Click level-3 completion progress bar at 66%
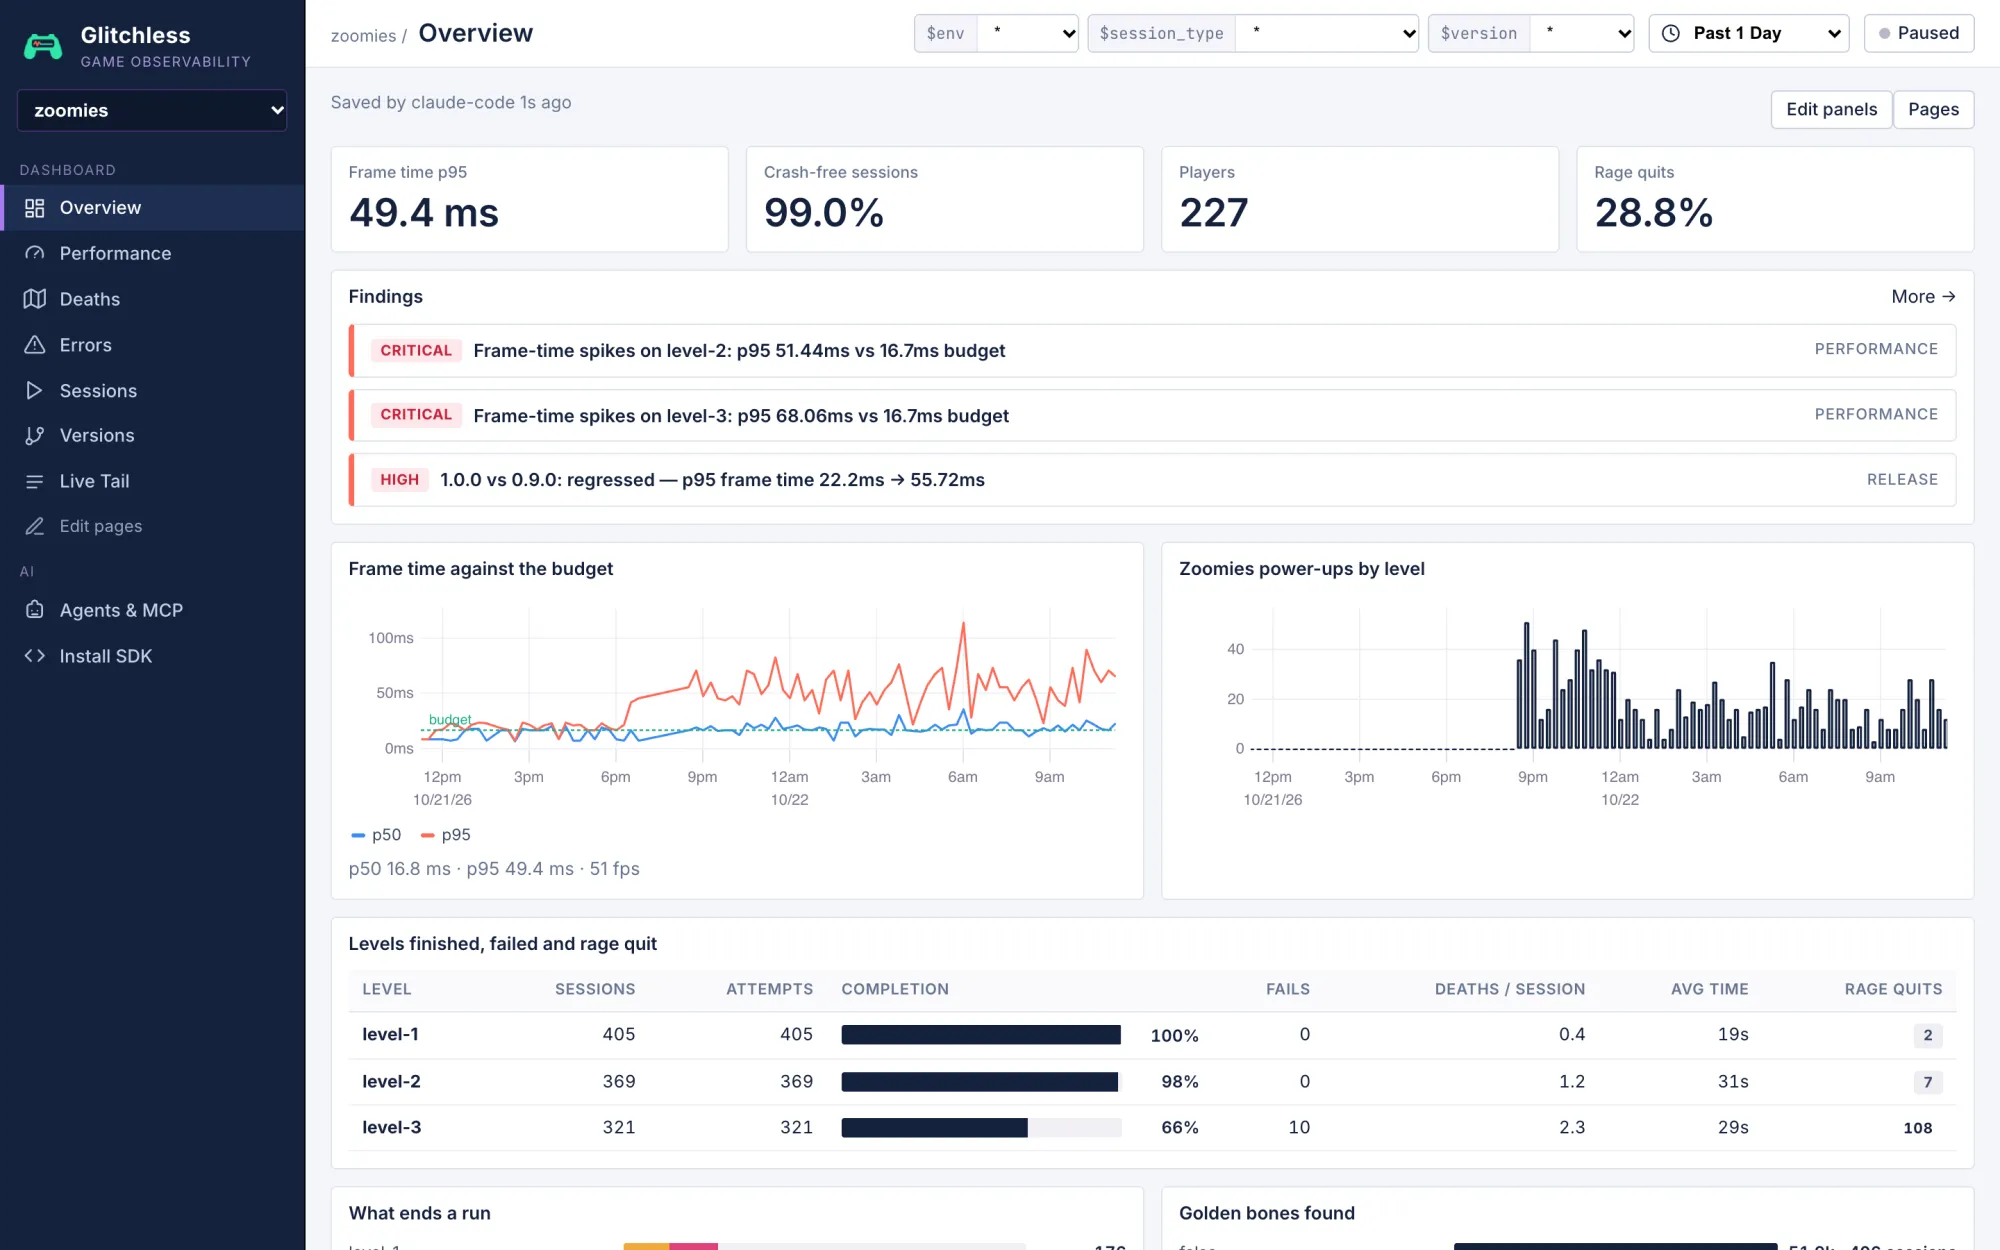2000x1250 pixels. pyautogui.click(x=981, y=1128)
